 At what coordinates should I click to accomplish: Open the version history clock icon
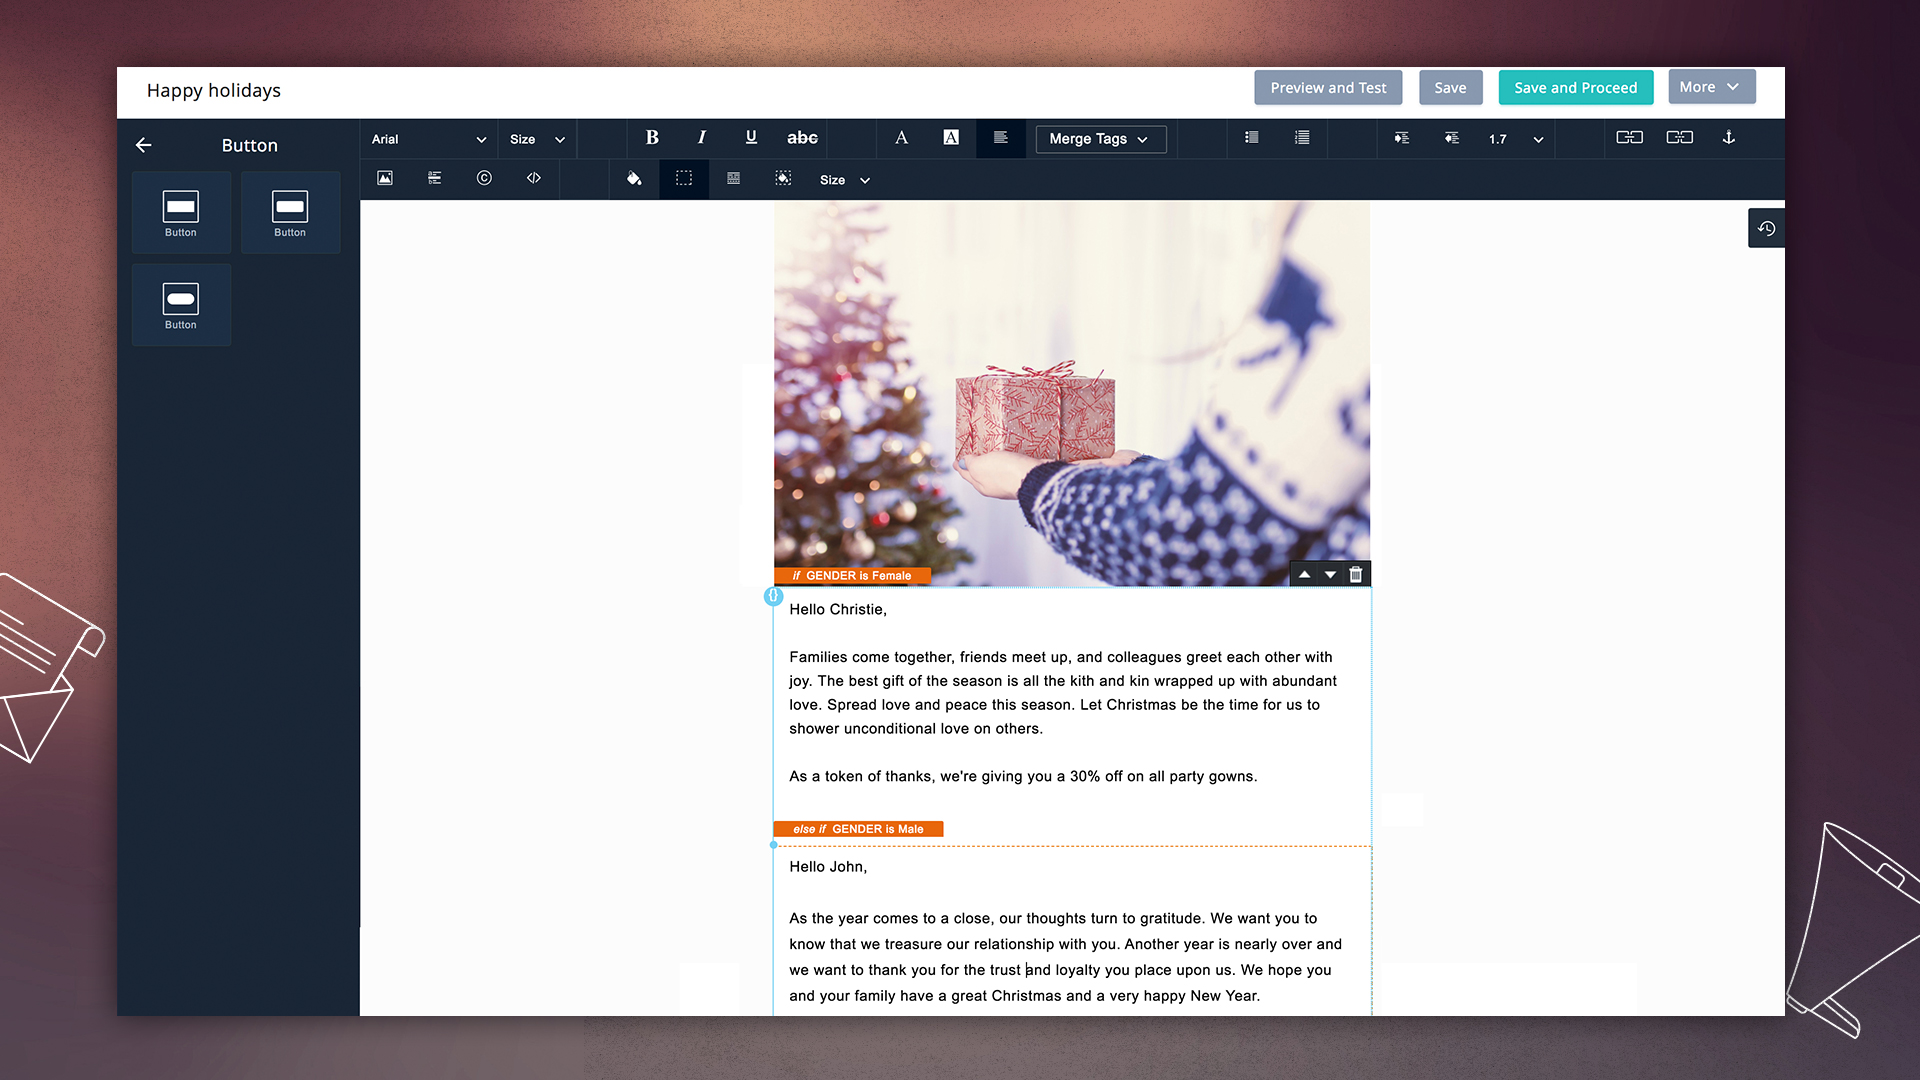click(1766, 229)
